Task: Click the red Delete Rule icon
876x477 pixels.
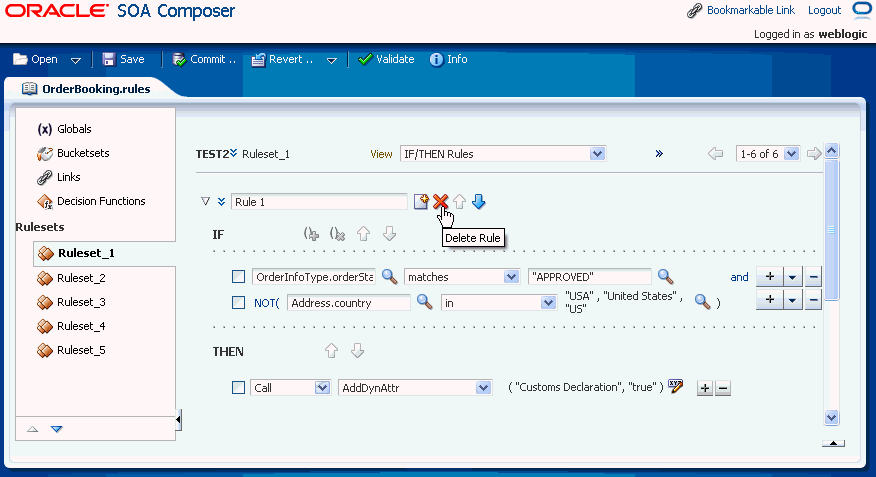Action: [x=440, y=202]
